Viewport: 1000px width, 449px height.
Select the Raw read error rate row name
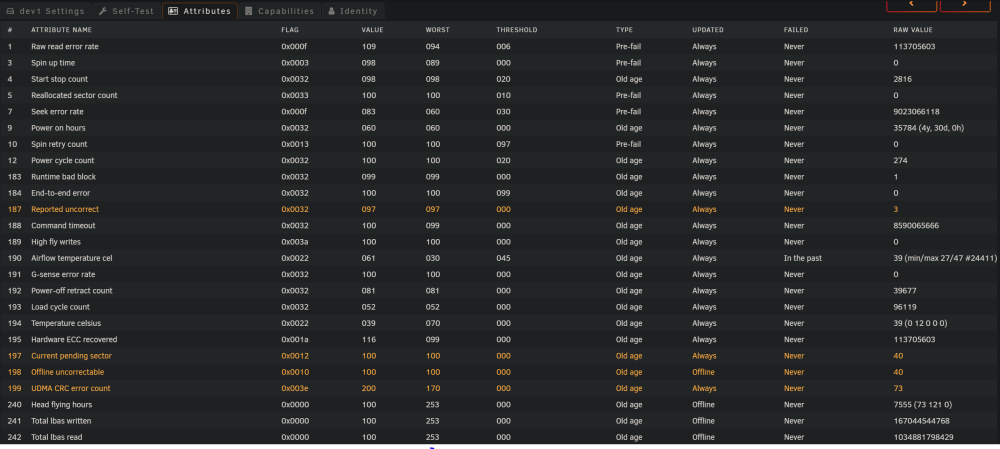point(65,47)
